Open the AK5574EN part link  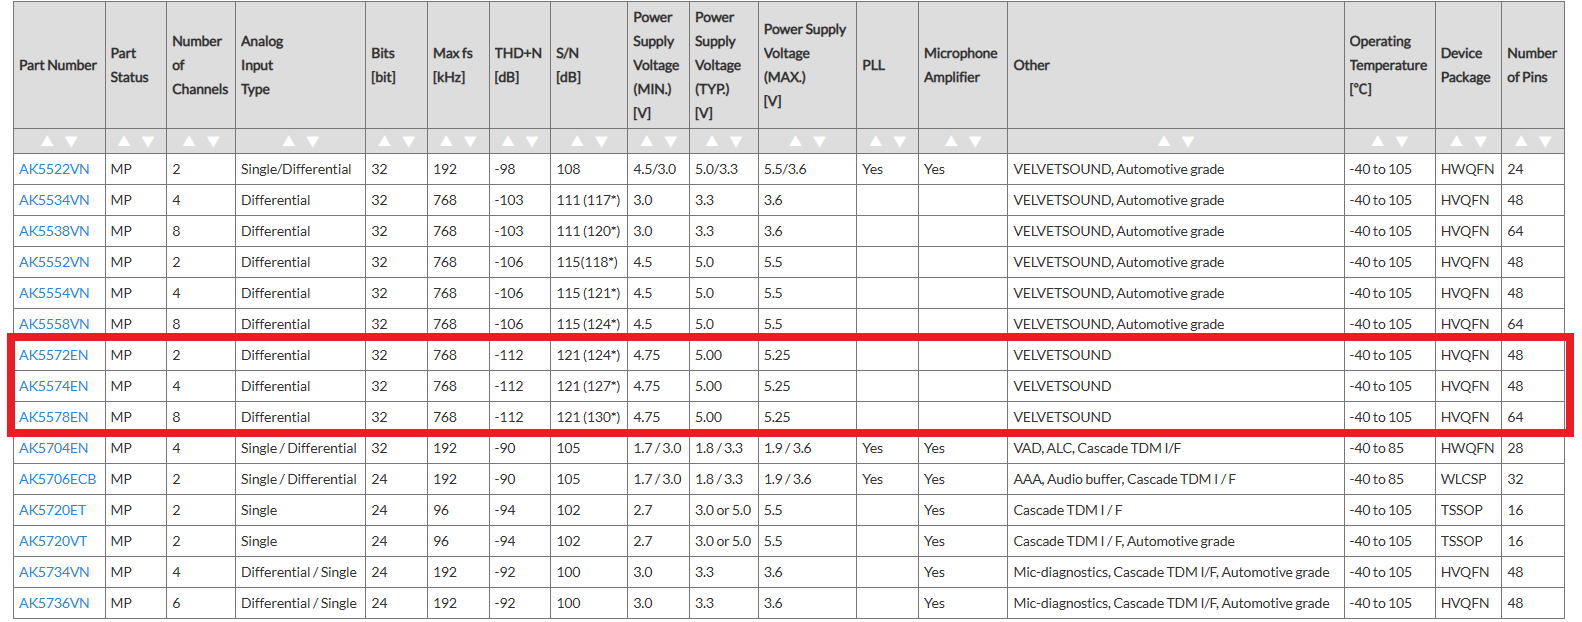(x=54, y=386)
